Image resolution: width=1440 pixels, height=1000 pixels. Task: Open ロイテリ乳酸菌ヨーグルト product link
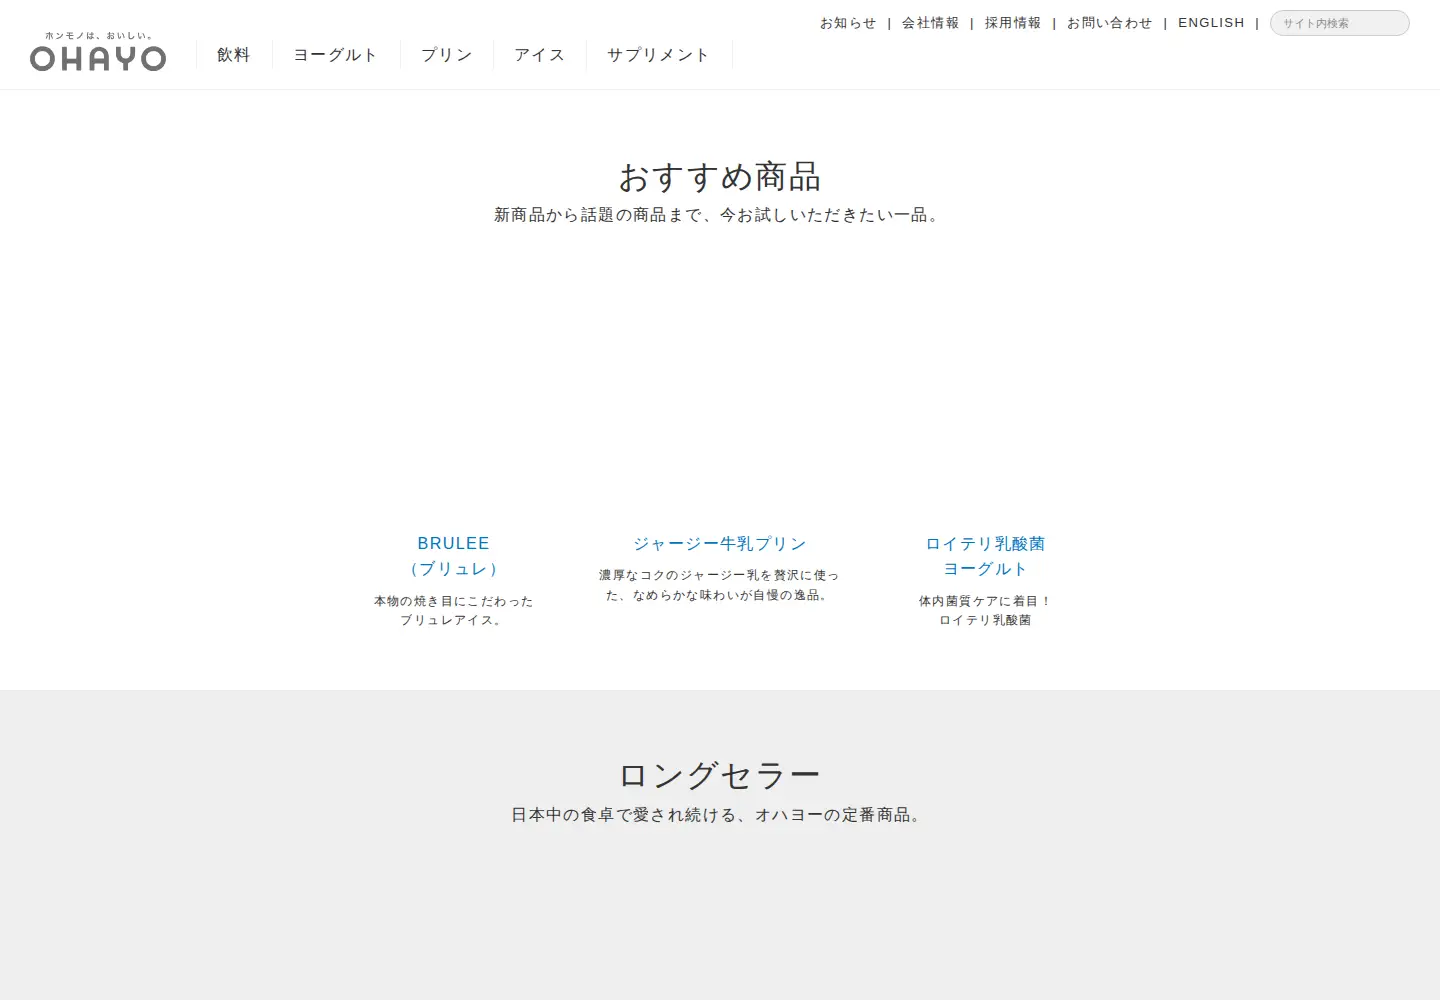click(985, 556)
